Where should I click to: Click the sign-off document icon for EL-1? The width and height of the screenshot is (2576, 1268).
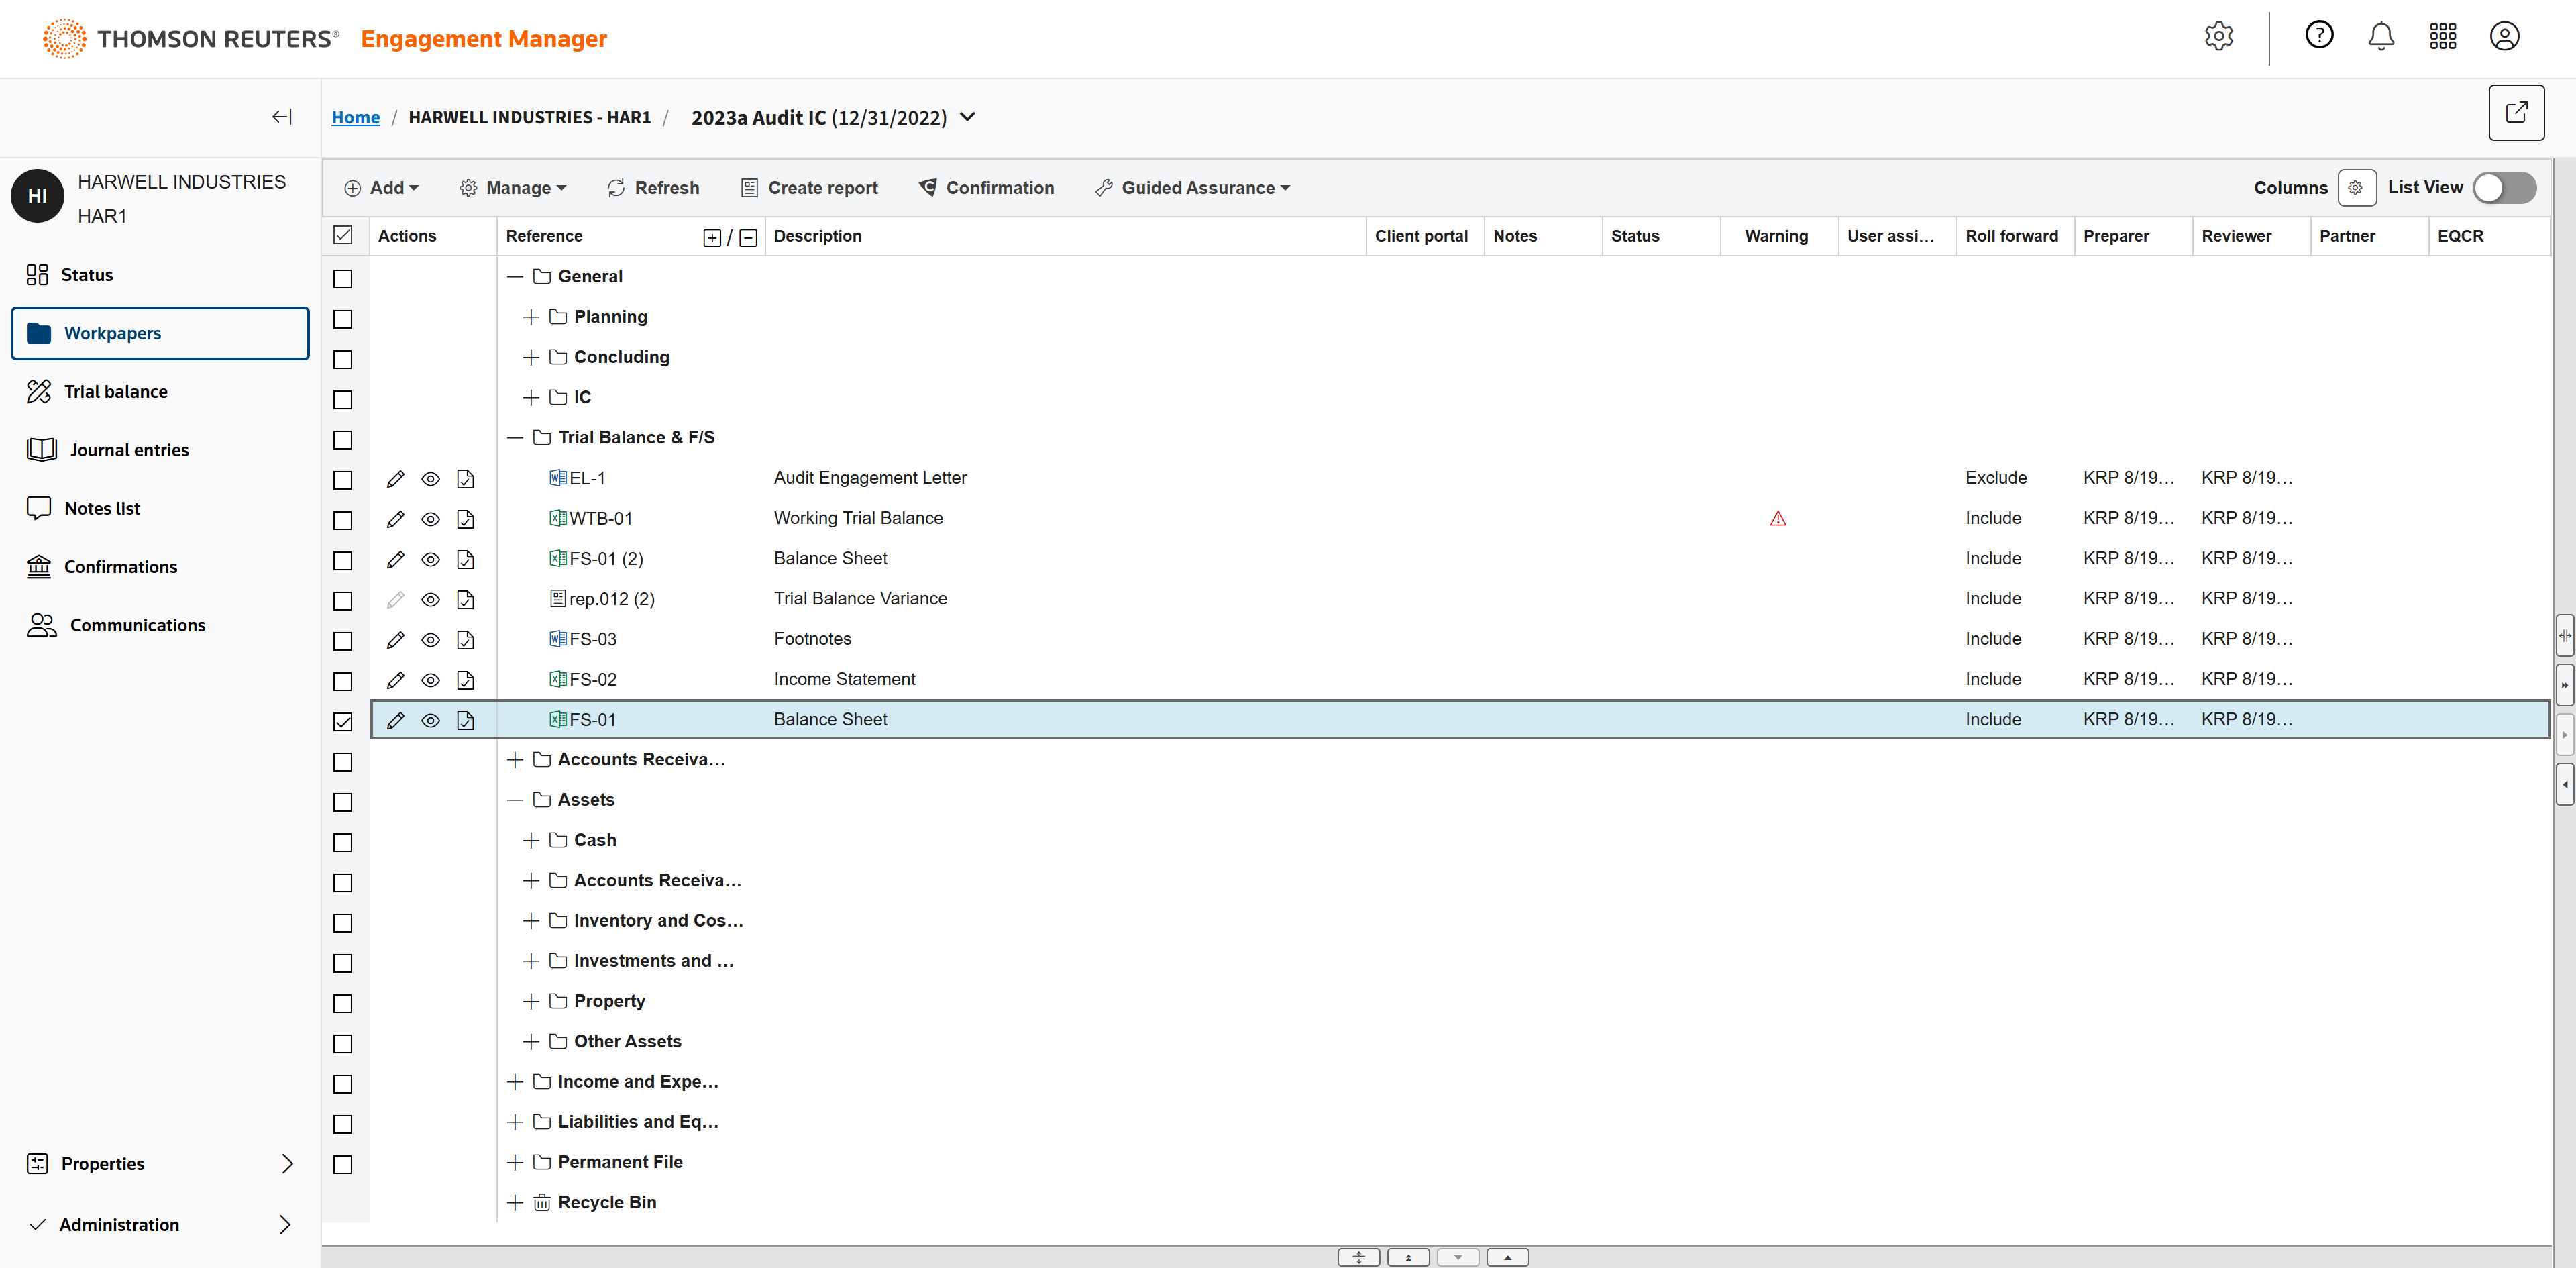tap(465, 479)
